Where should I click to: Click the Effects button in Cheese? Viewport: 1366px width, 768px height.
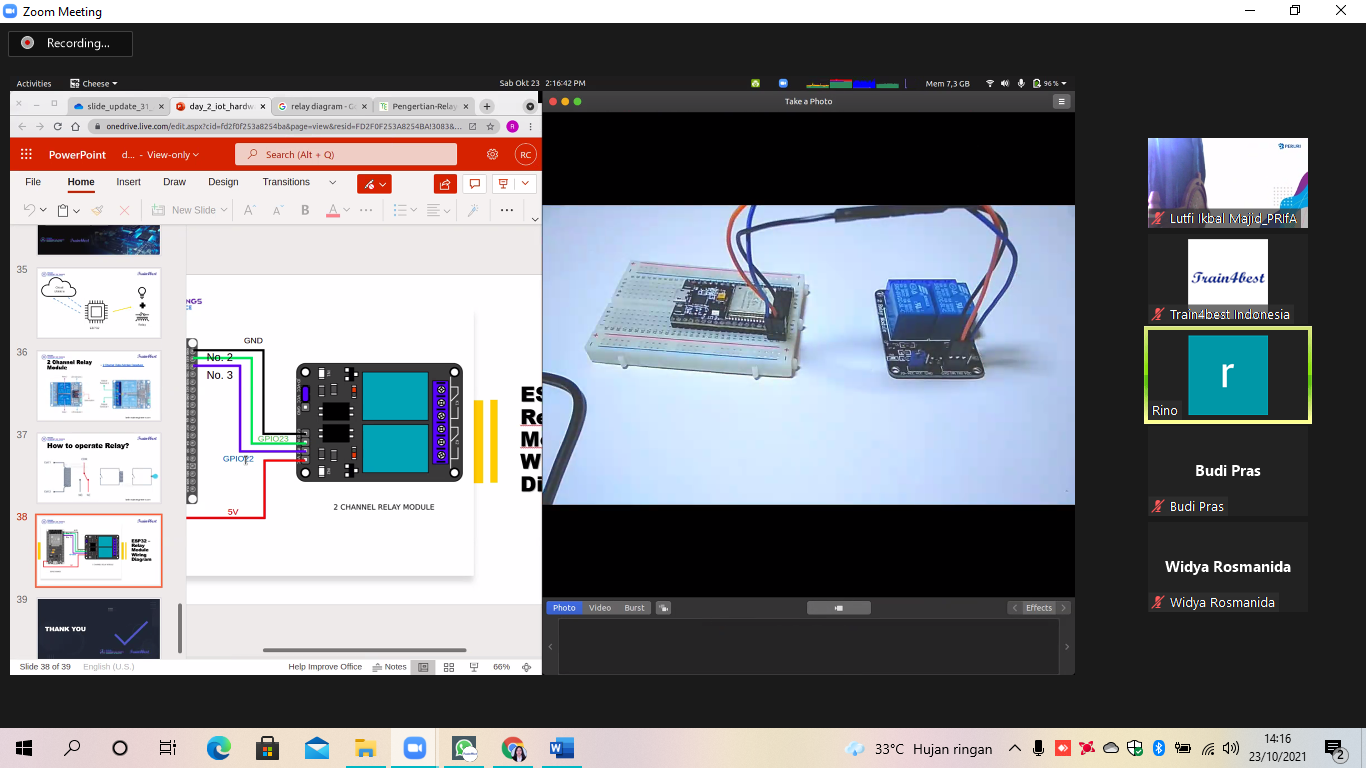pyautogui.click(x=1039, y=608)
